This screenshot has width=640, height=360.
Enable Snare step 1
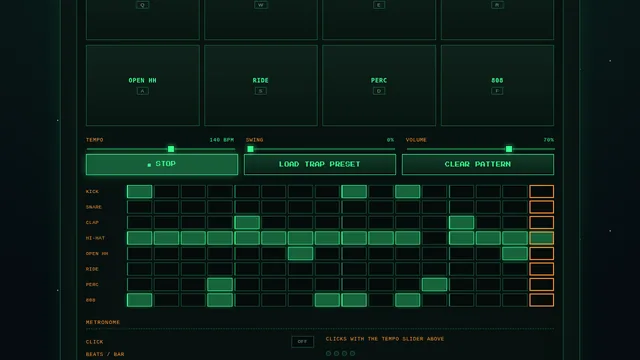[140, 207]
